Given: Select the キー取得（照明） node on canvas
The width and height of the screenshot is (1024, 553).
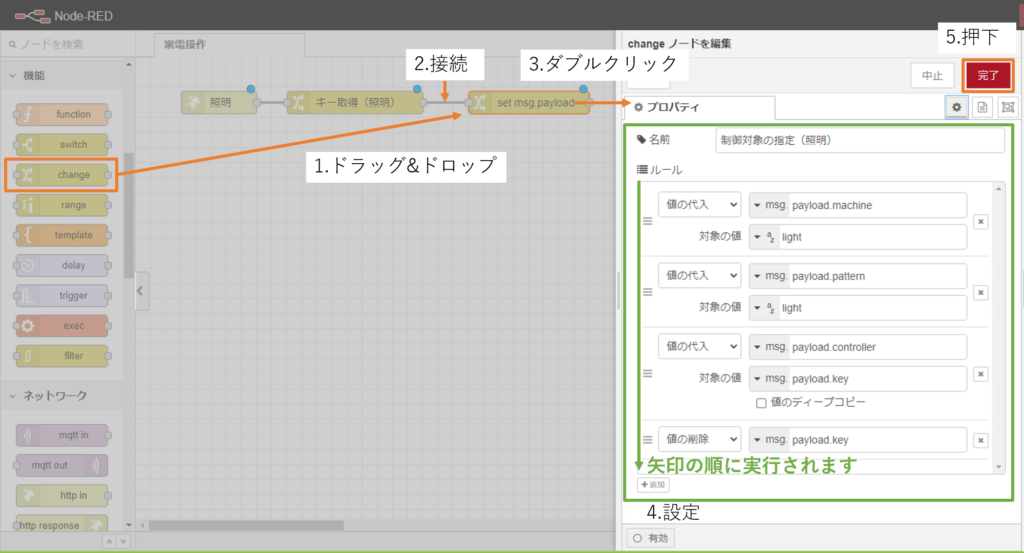Looking at the screenshot, I should point(356,103).
